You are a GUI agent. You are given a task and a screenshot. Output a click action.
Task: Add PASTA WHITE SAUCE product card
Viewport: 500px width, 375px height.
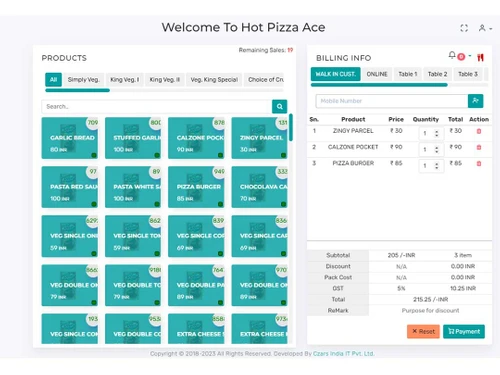click(133, 187)
